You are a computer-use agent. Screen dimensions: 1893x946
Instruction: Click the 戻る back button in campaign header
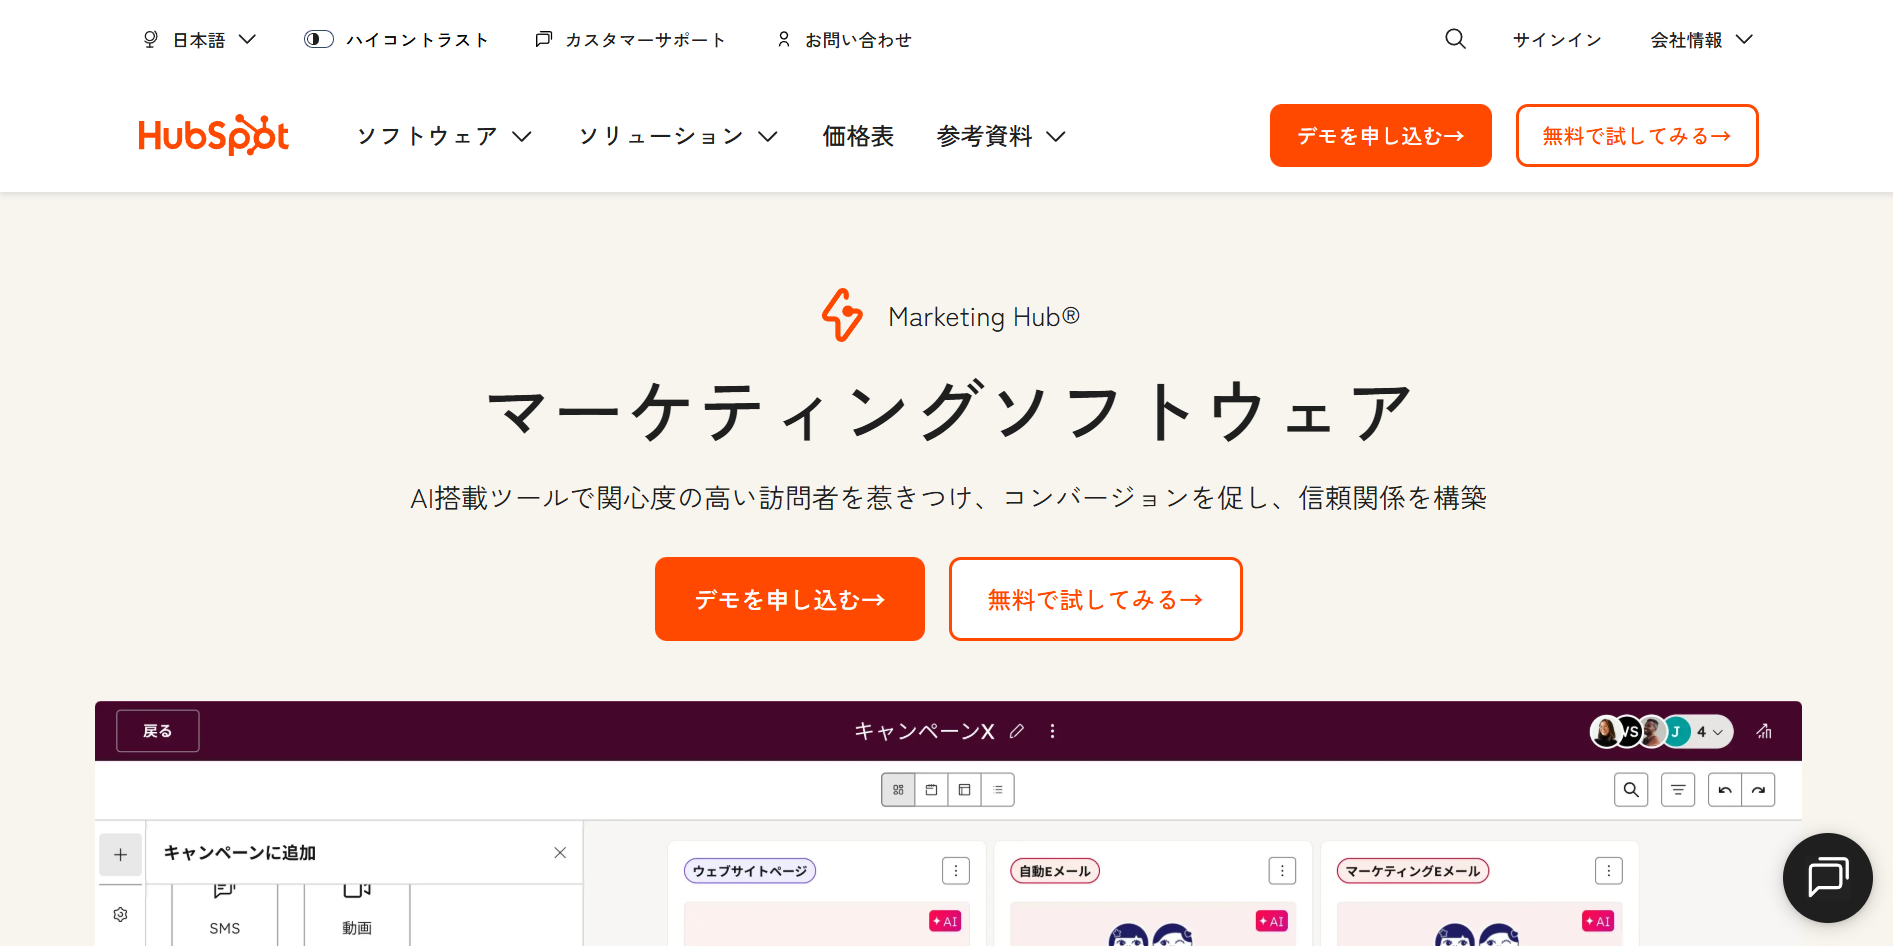pyautogui.click(x=157, y=730)
